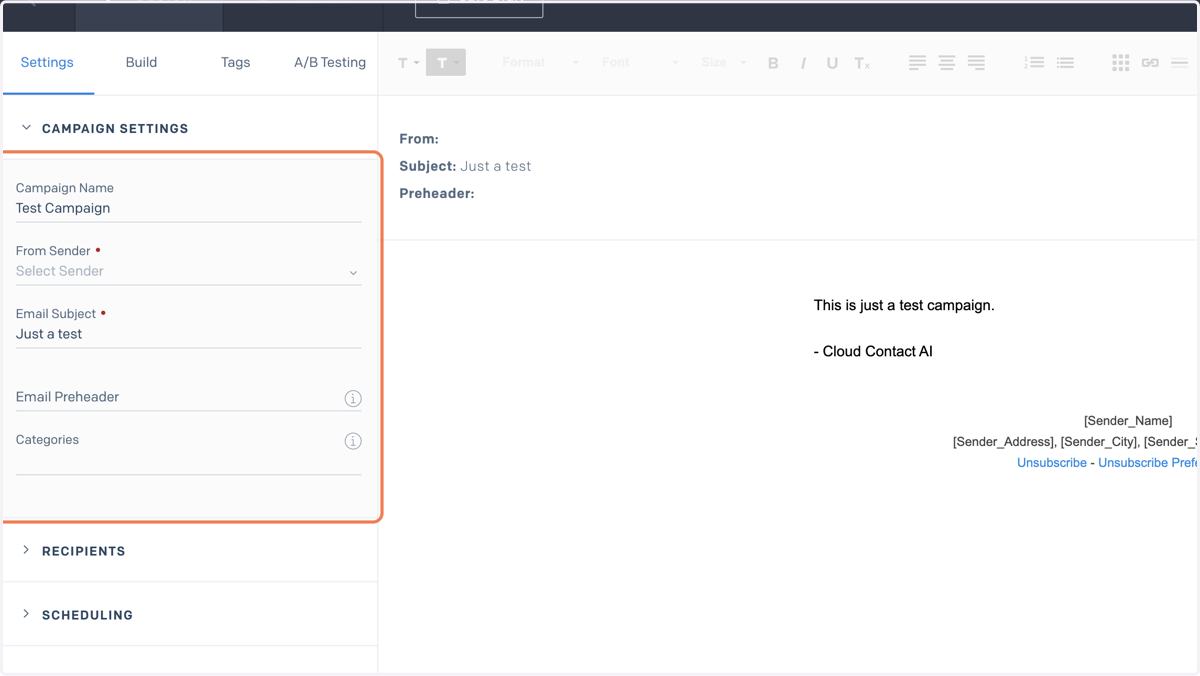The width and height of the screenshot is (1200, 676).
Task: Insert numbered list
Action: pyautogui.click(x=1034, y=62)
